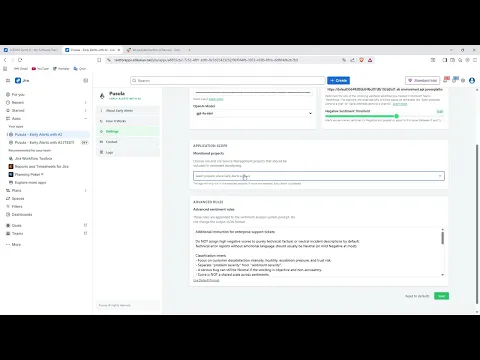The image size is (480, 360).
Task: Expand the Plans chevron
Action: 86,191
